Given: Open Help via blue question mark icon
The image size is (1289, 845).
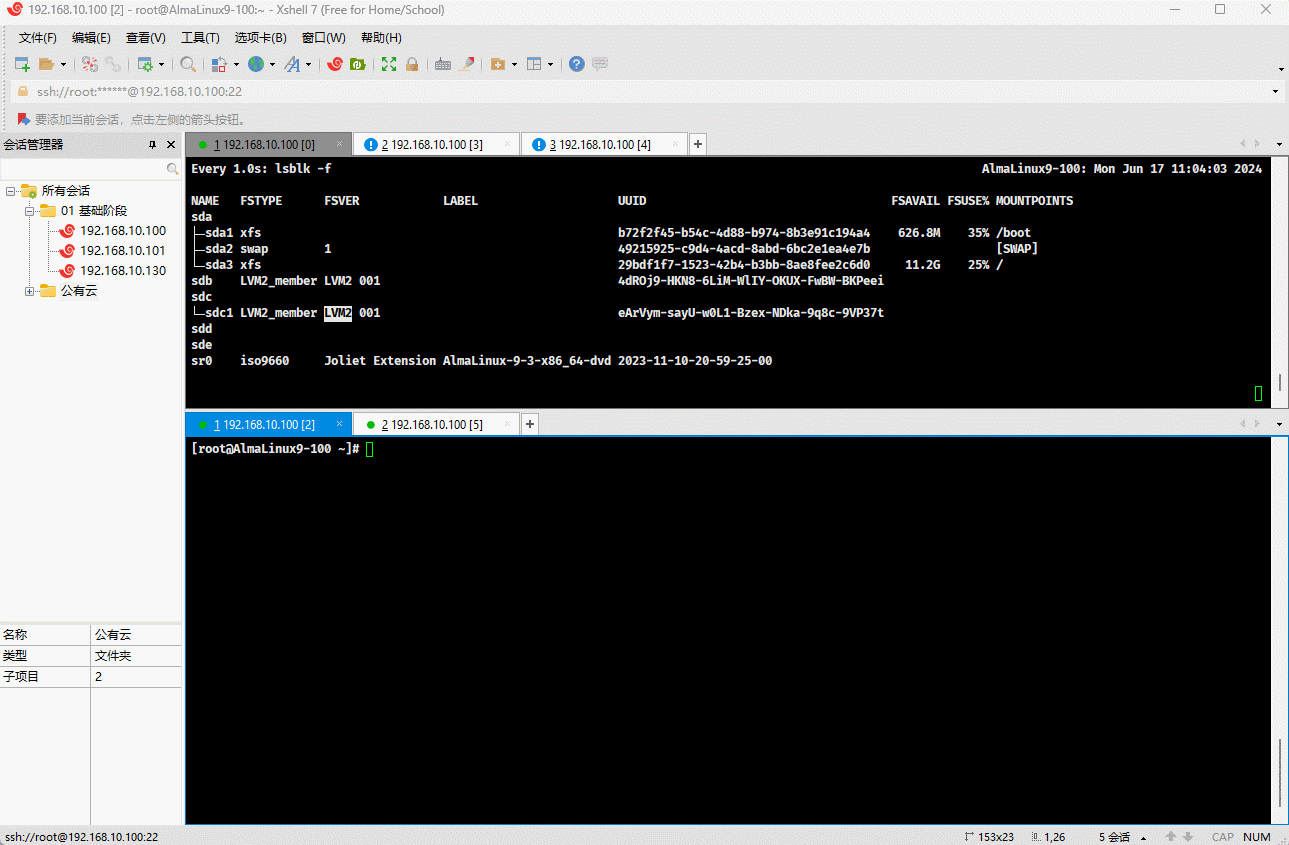Looking at the screenshot, I should [577, 64].
